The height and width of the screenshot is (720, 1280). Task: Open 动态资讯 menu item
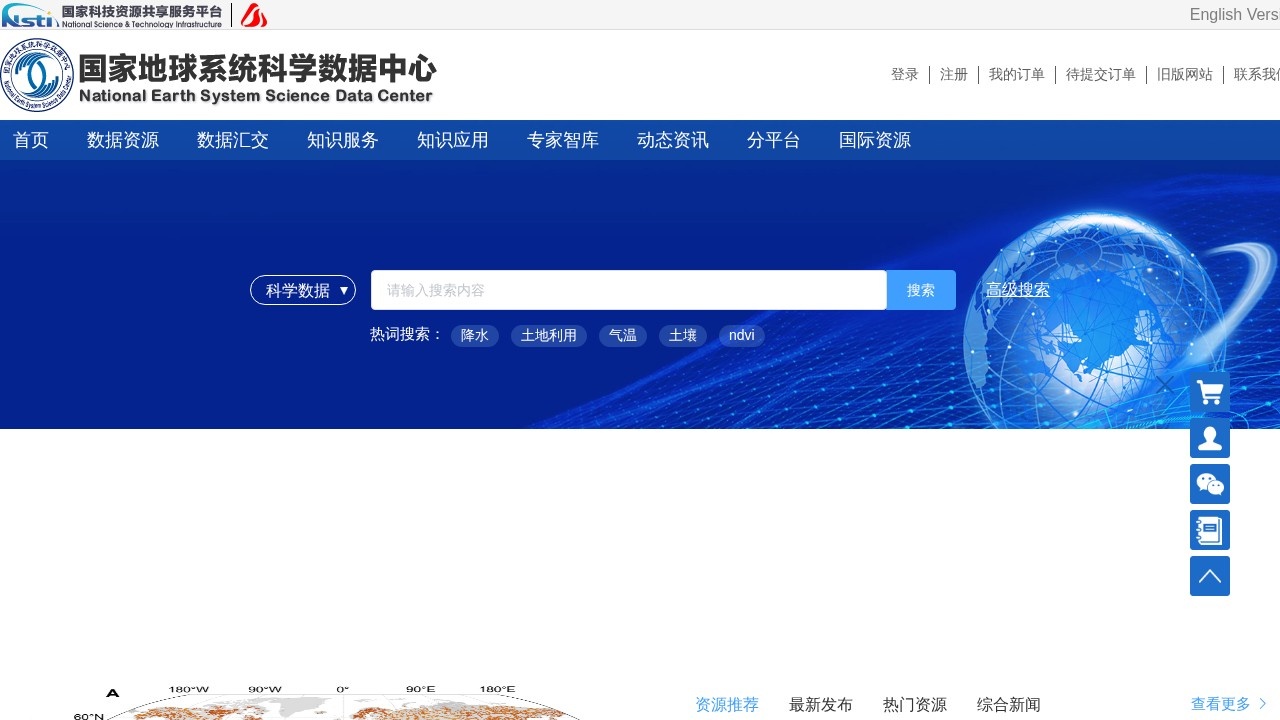tap(673, 140)
